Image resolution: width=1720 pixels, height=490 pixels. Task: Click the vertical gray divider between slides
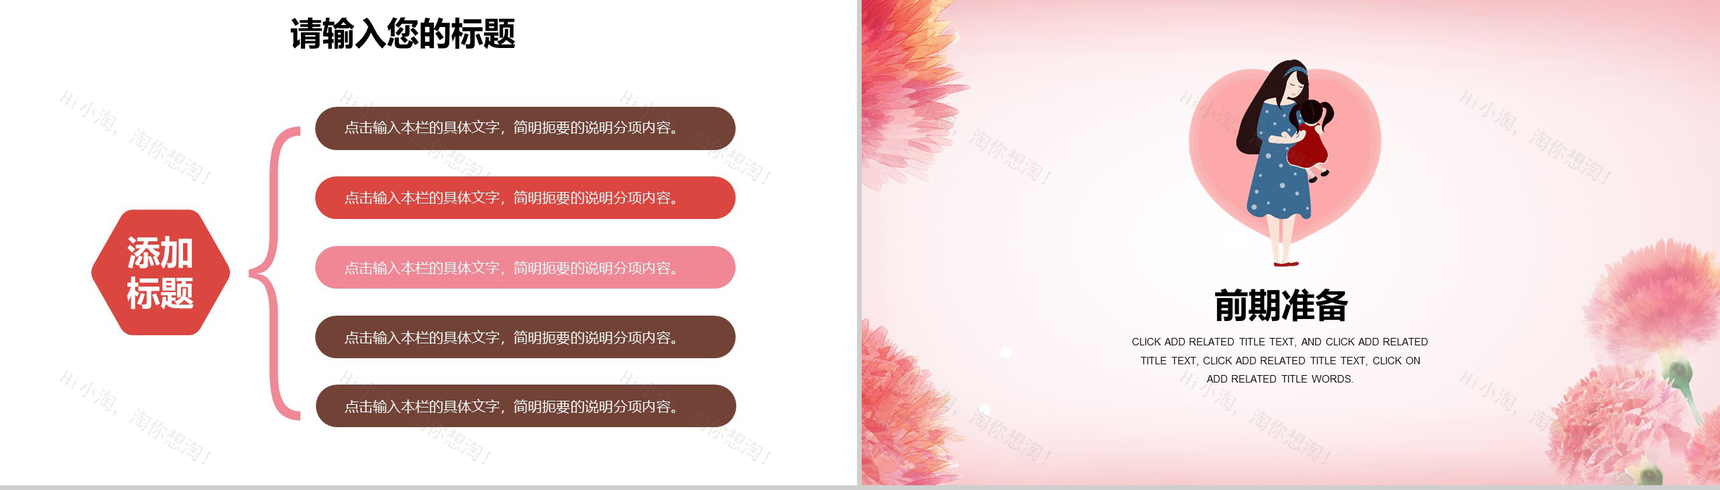[x=859, y=245]
